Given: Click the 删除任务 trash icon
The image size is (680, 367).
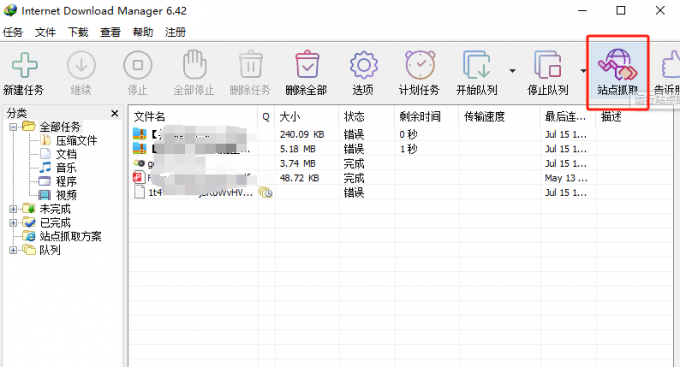Looking at the screenshot, I should tap(251, 64).
